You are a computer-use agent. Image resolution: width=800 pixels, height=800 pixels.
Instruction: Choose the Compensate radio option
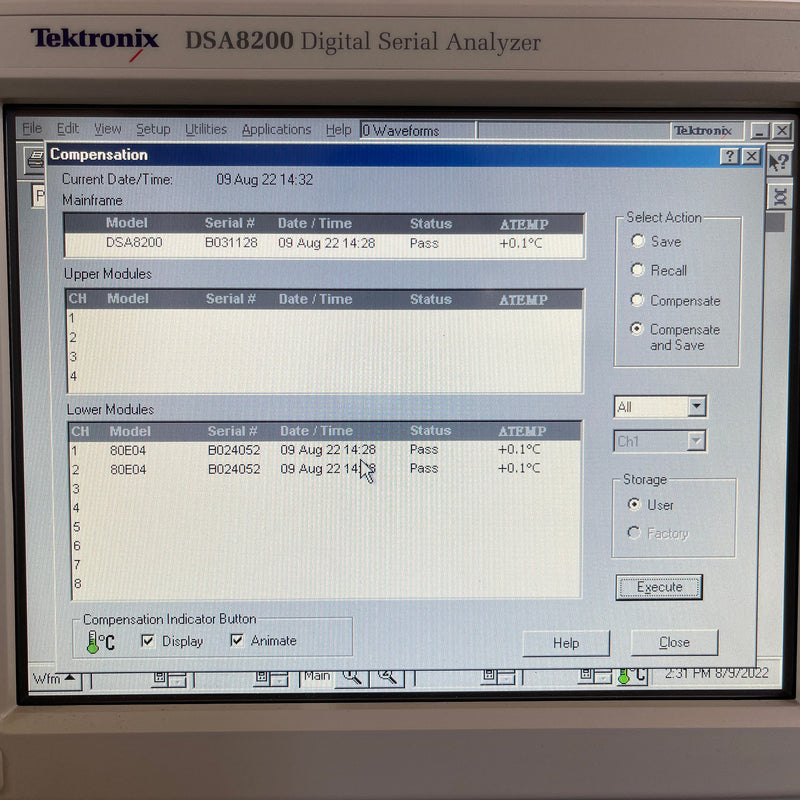pos(638,300)
